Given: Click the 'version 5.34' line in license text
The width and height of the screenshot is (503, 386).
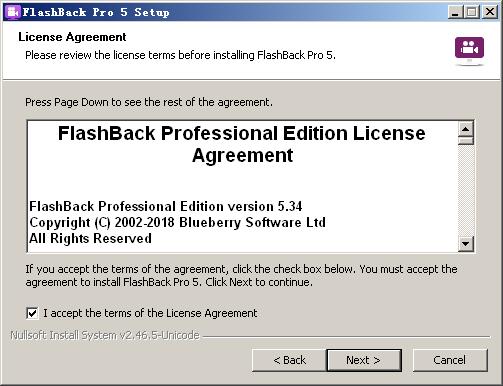Looking at the screenshot, I should [x=166, y=206].
